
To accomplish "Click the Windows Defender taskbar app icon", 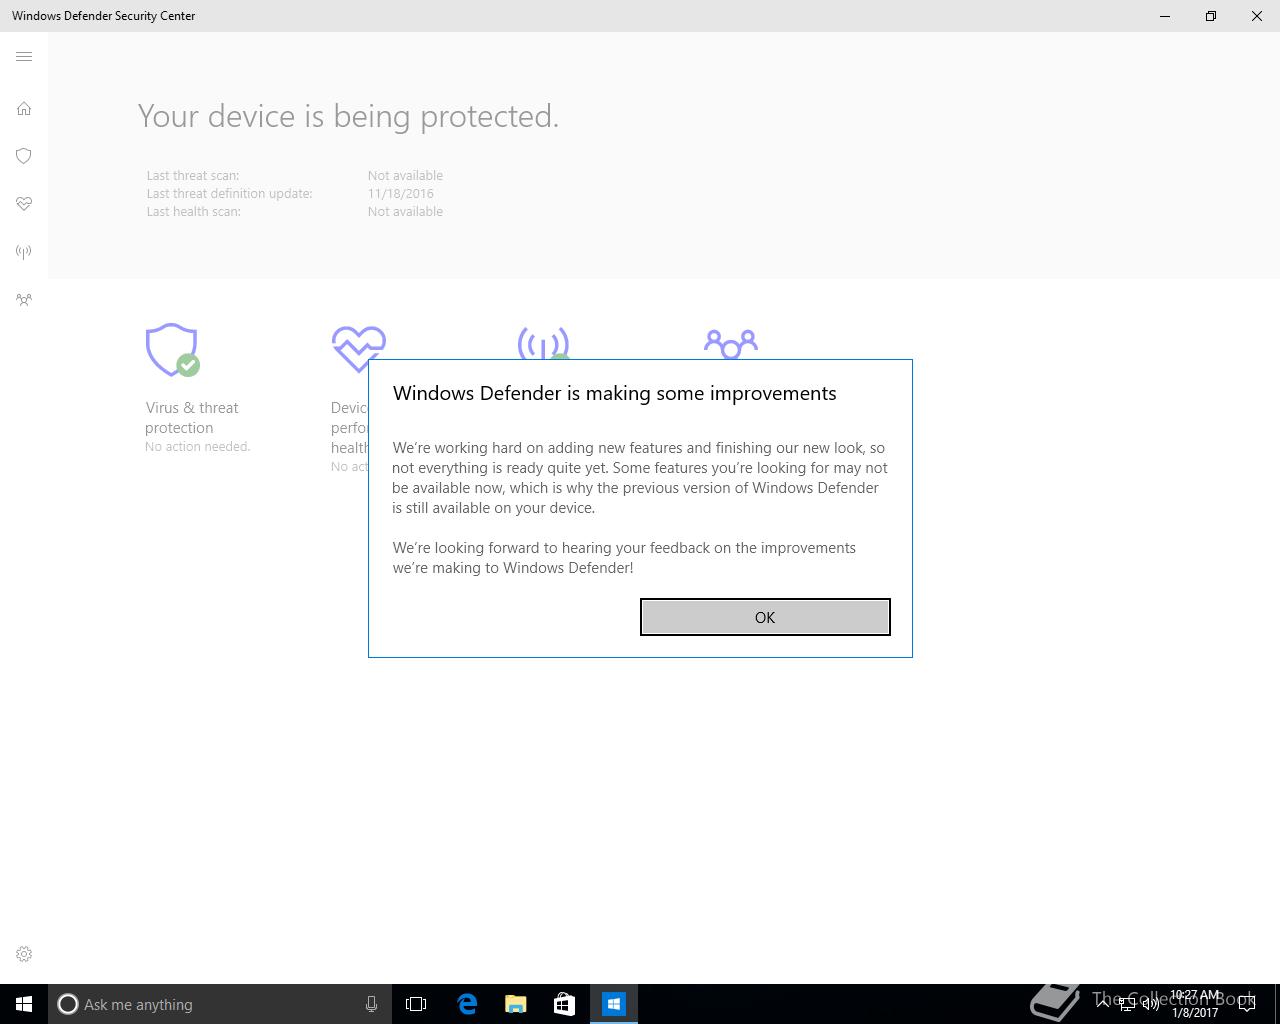I will [x=614, y=1004].
